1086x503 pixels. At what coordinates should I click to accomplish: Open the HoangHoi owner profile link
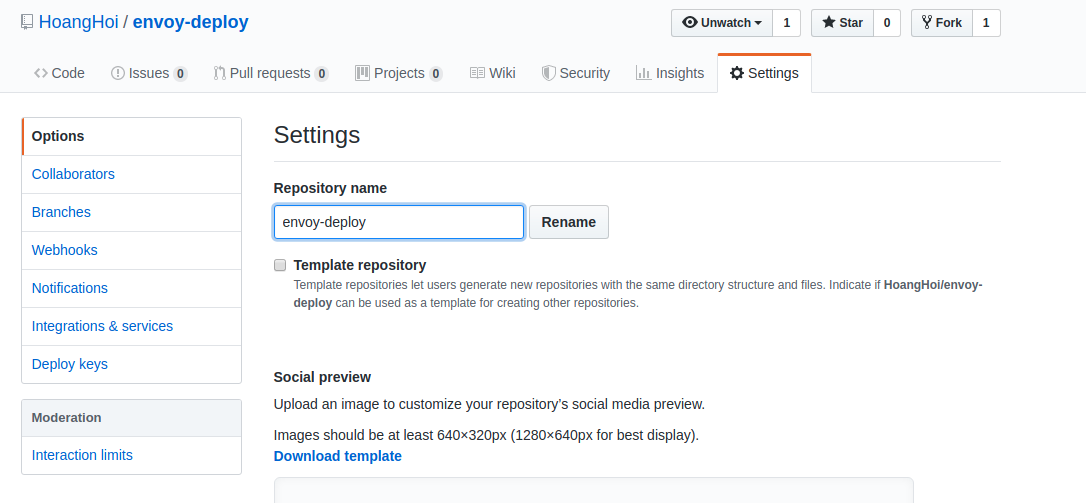click(78, 22)
